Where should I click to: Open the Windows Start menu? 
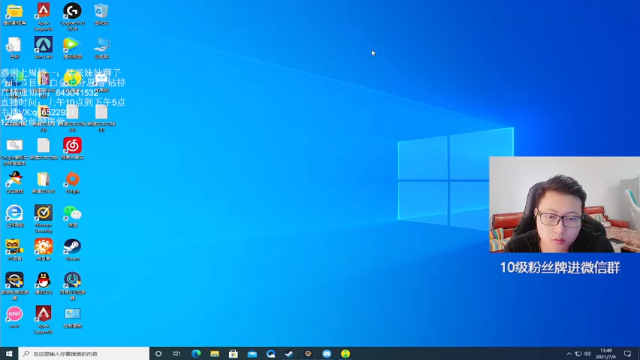[x=9, y=353]
